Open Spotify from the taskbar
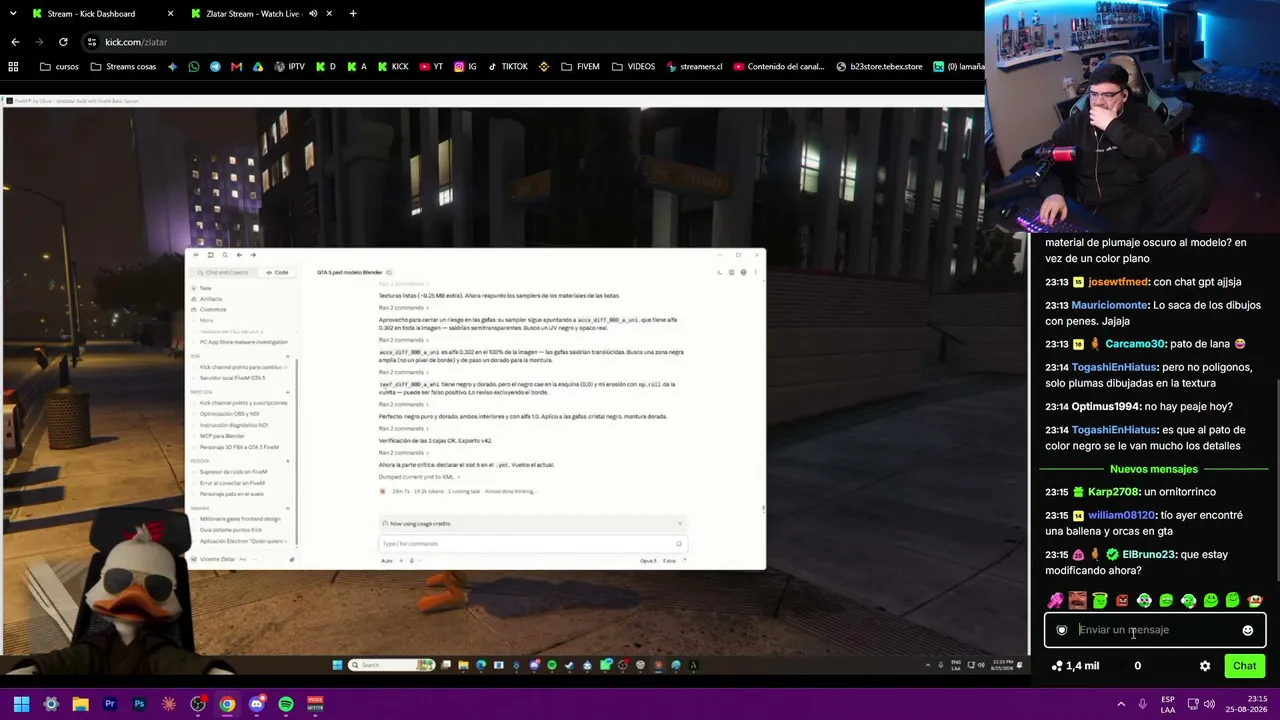 pyautogui.click(x=286, y=704)
